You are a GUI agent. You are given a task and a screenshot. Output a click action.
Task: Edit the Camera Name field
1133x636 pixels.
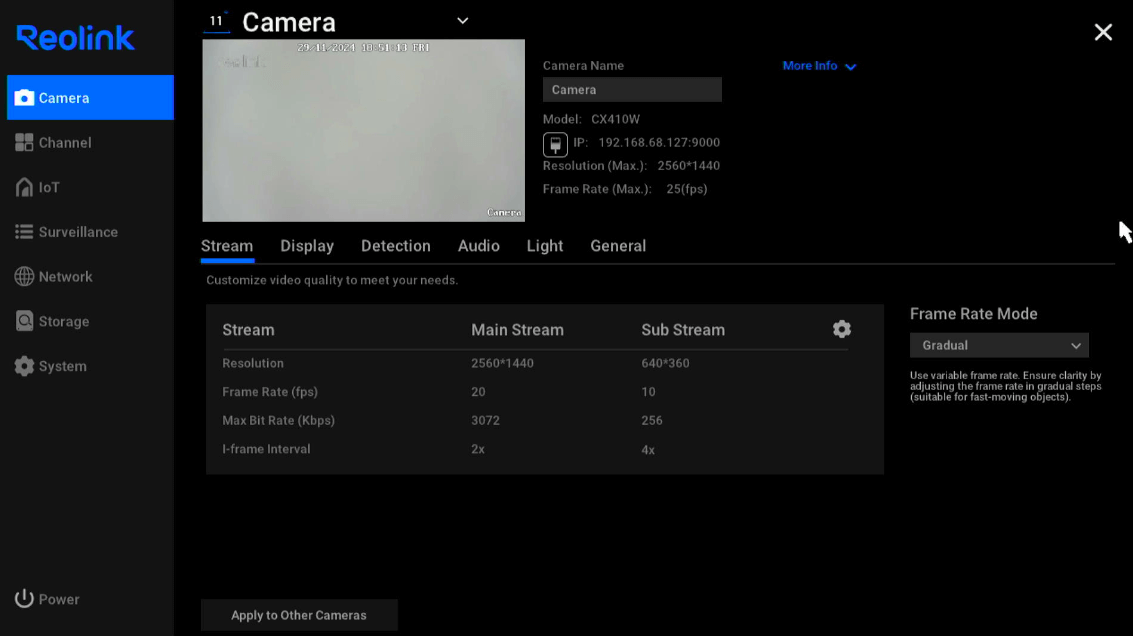(x=632, y=90)
